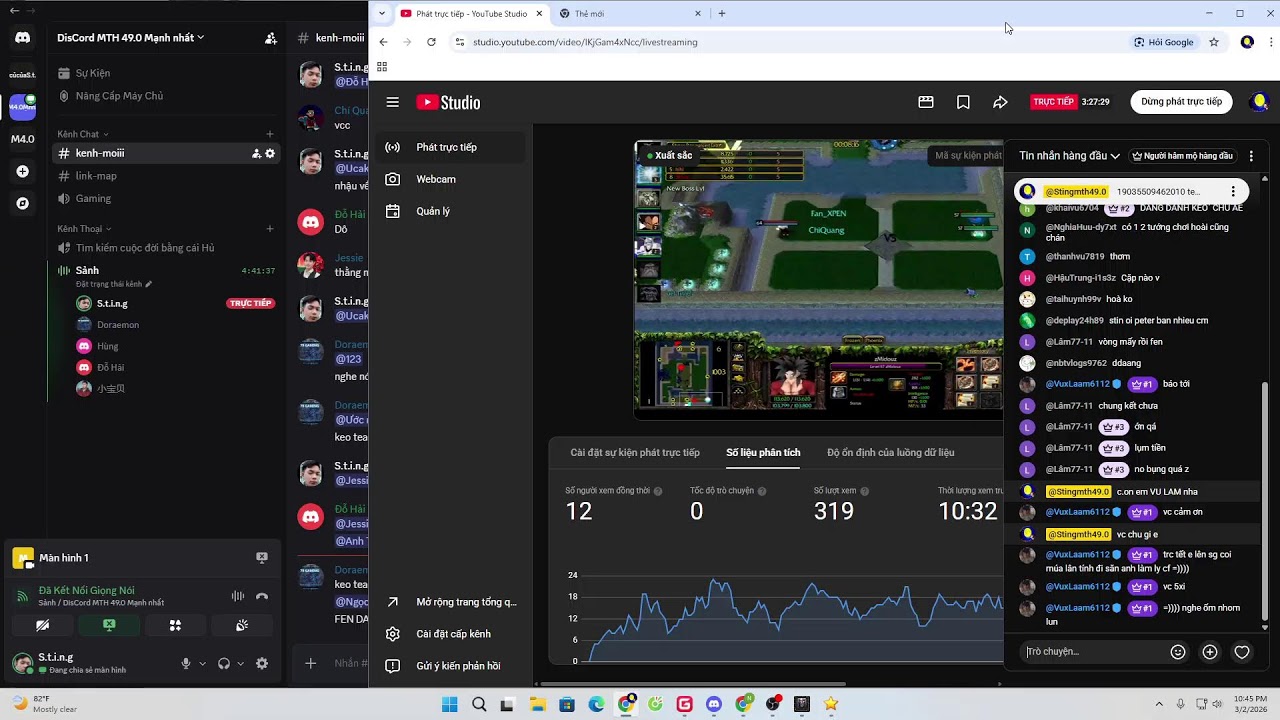
Task: Invite members to kenh-moiii channel
Action: pos(256,153)
